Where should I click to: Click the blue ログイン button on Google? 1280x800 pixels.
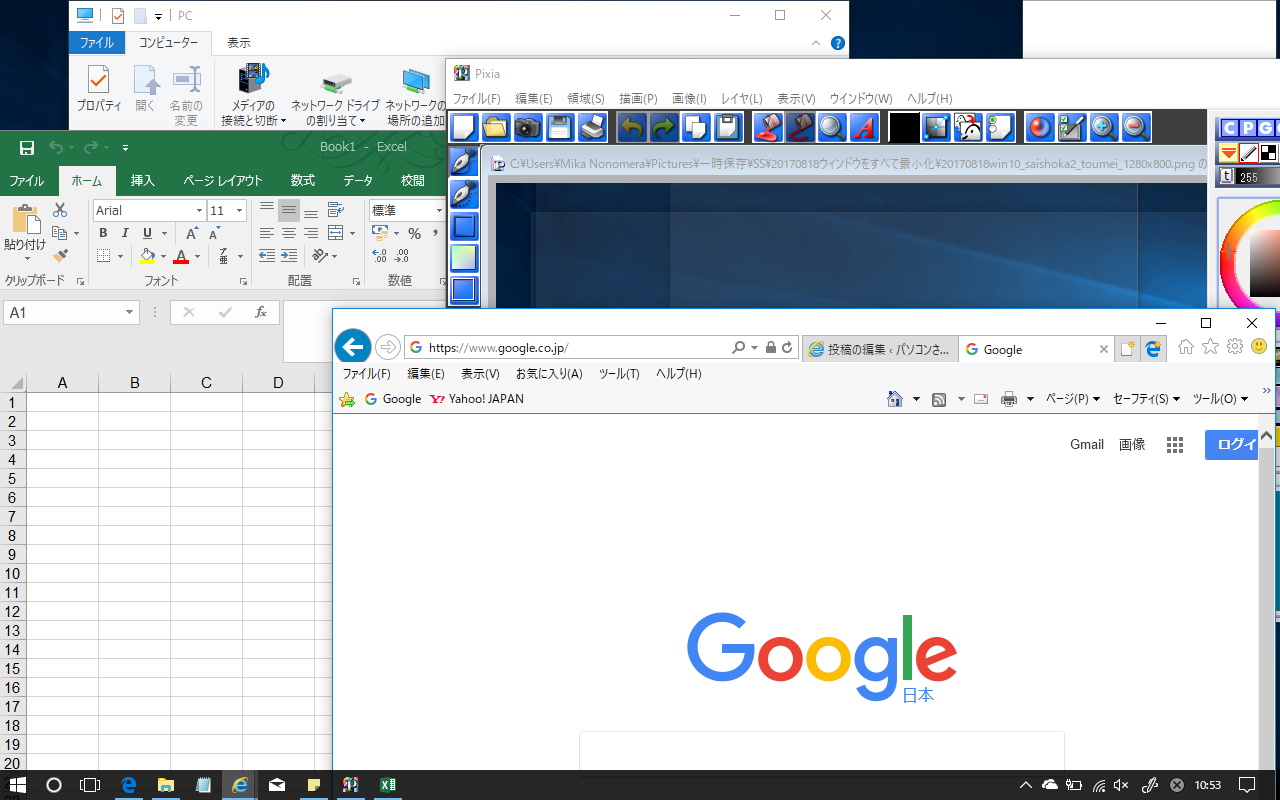click(x=1232, y=445)
